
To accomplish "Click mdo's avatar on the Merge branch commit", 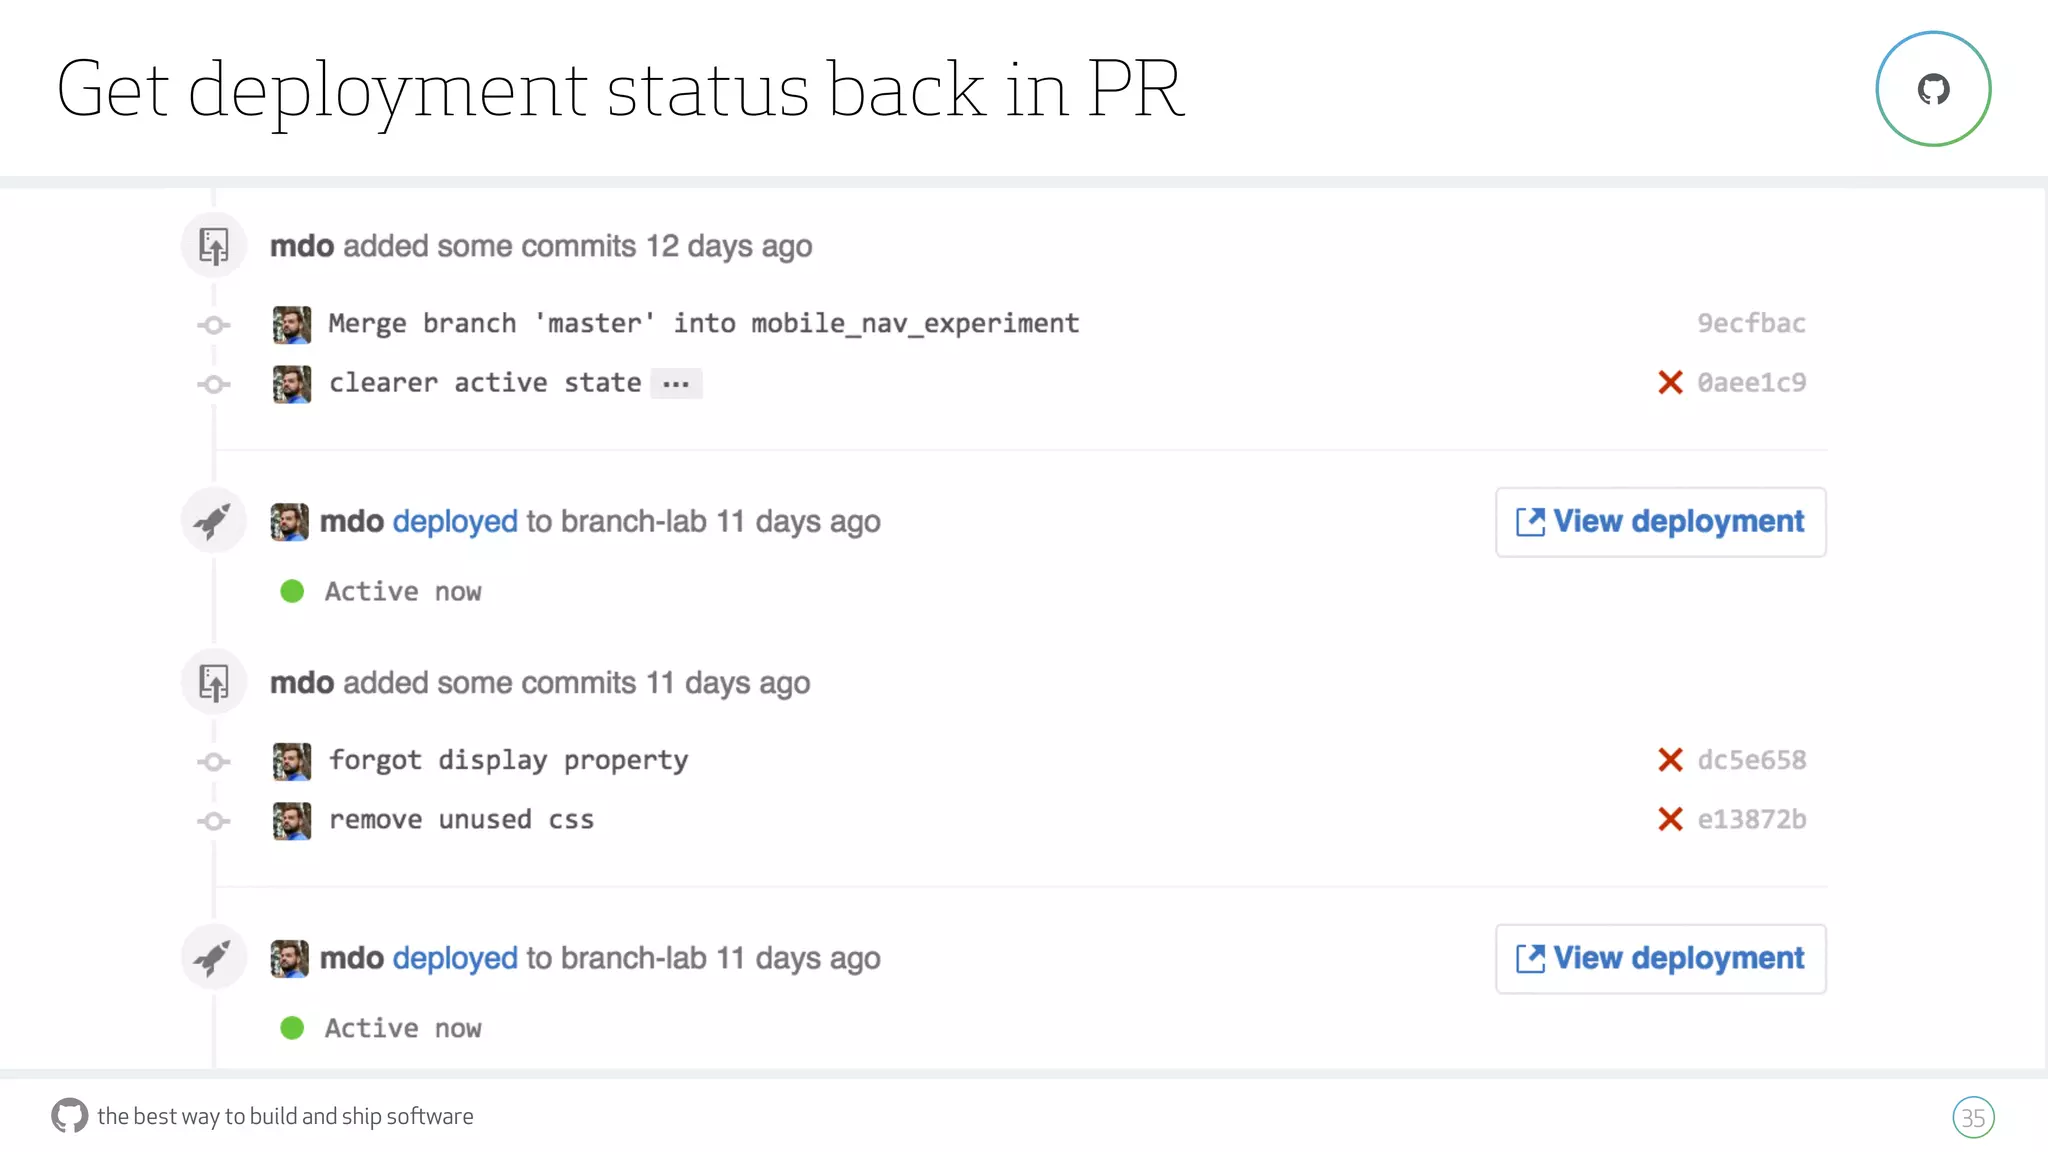I will click(292, 325).
